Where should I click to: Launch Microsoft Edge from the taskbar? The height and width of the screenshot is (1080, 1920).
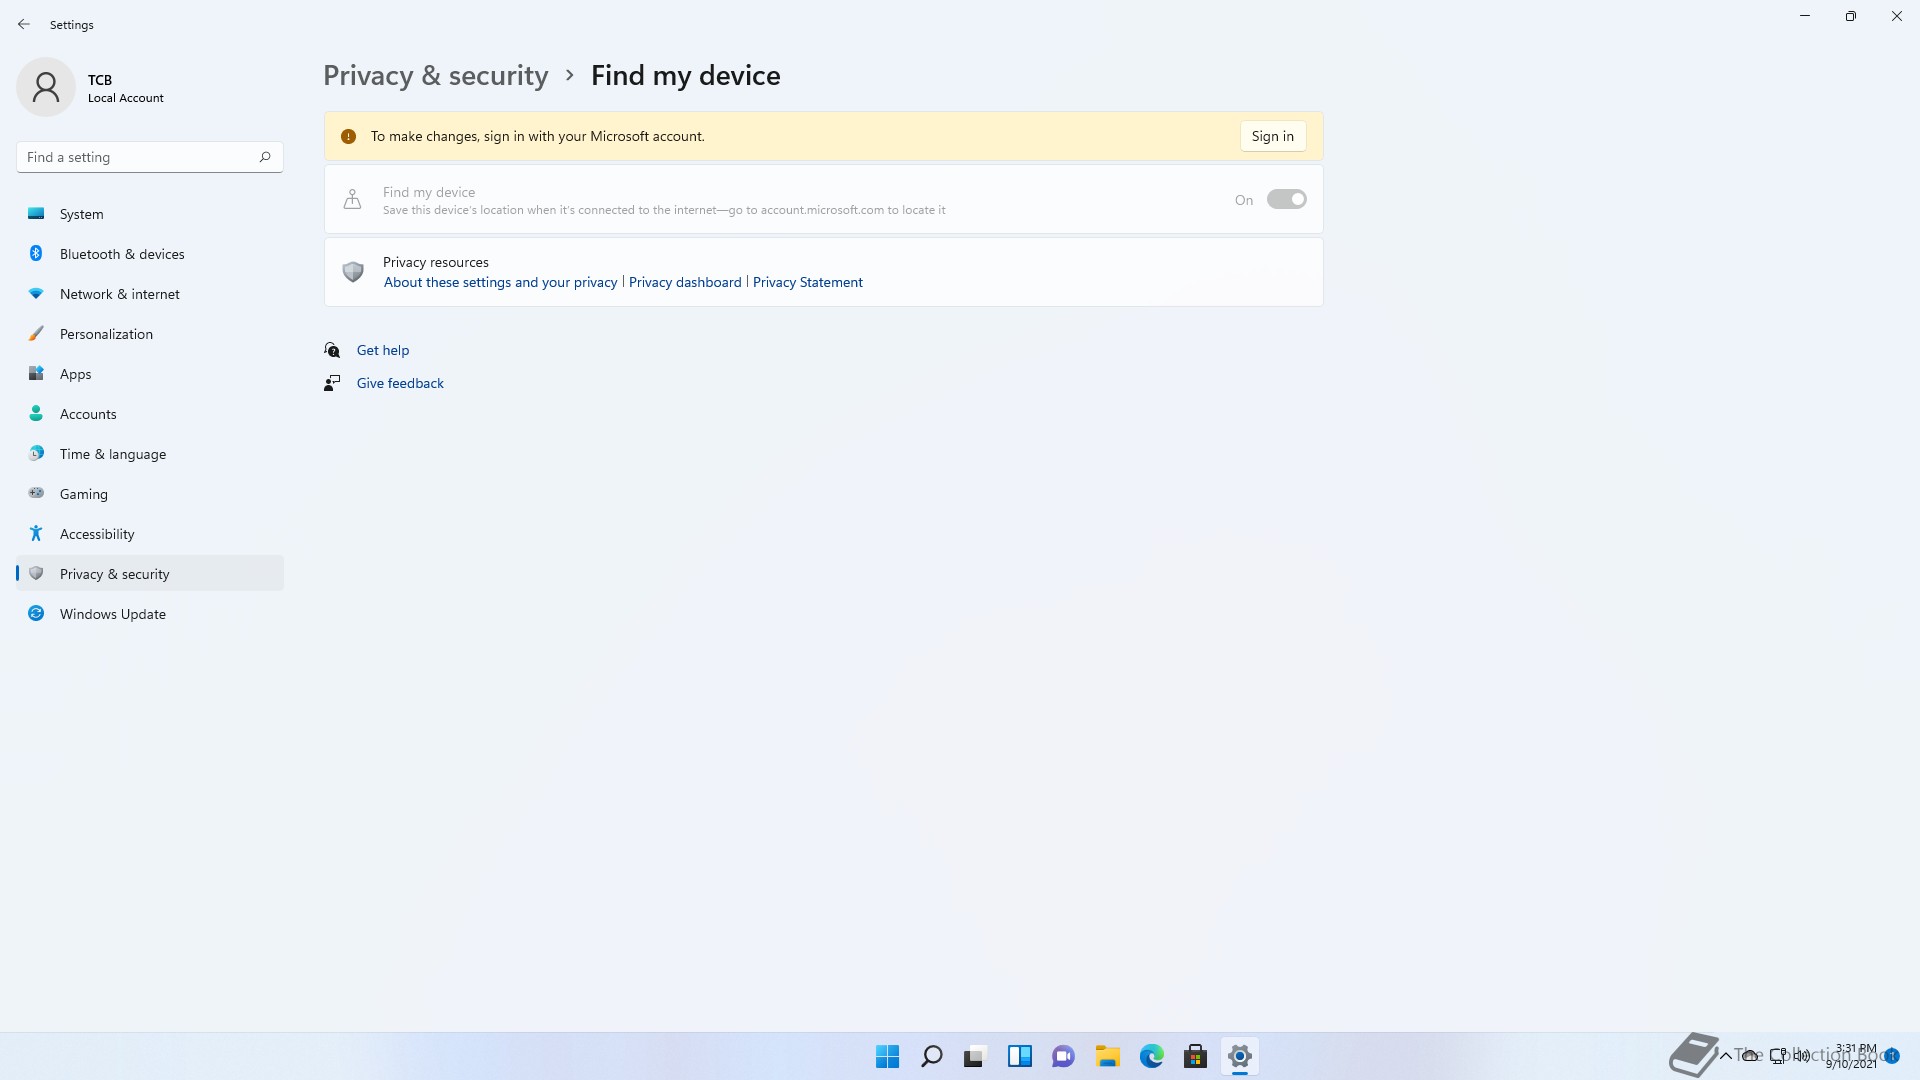[1151, 1056]
